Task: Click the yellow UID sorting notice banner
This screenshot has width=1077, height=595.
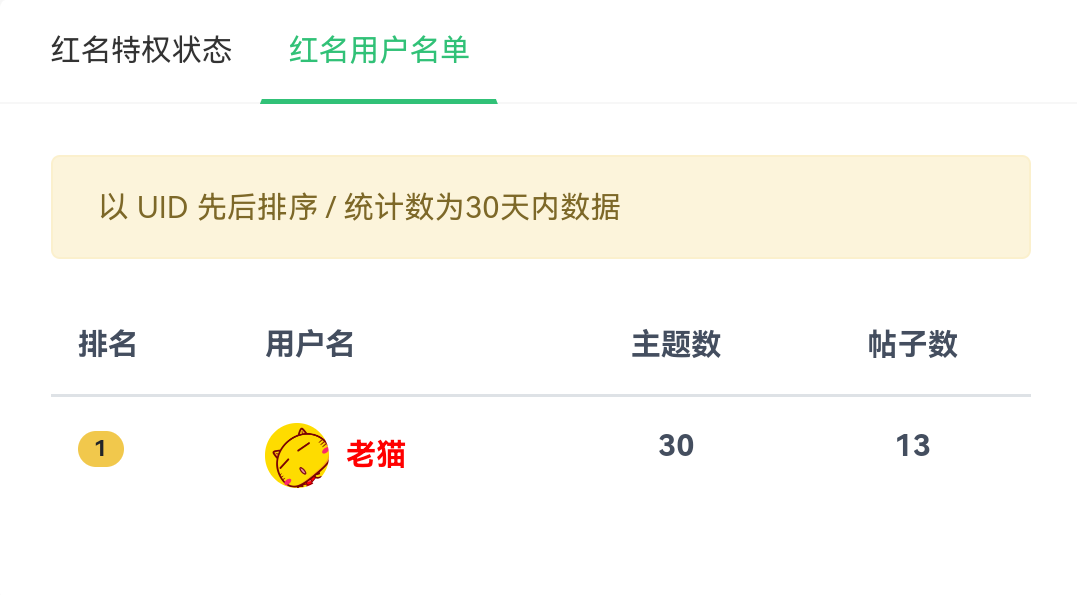Action: click(541, 207)
